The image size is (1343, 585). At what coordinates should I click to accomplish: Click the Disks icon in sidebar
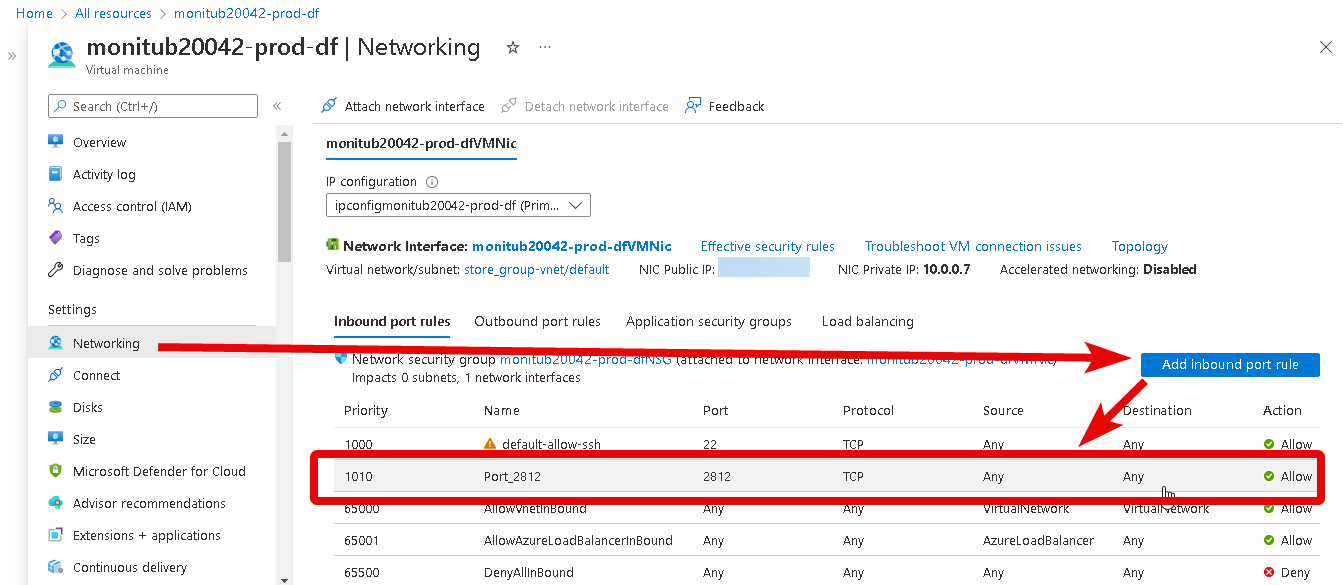[x=56, y=407]
